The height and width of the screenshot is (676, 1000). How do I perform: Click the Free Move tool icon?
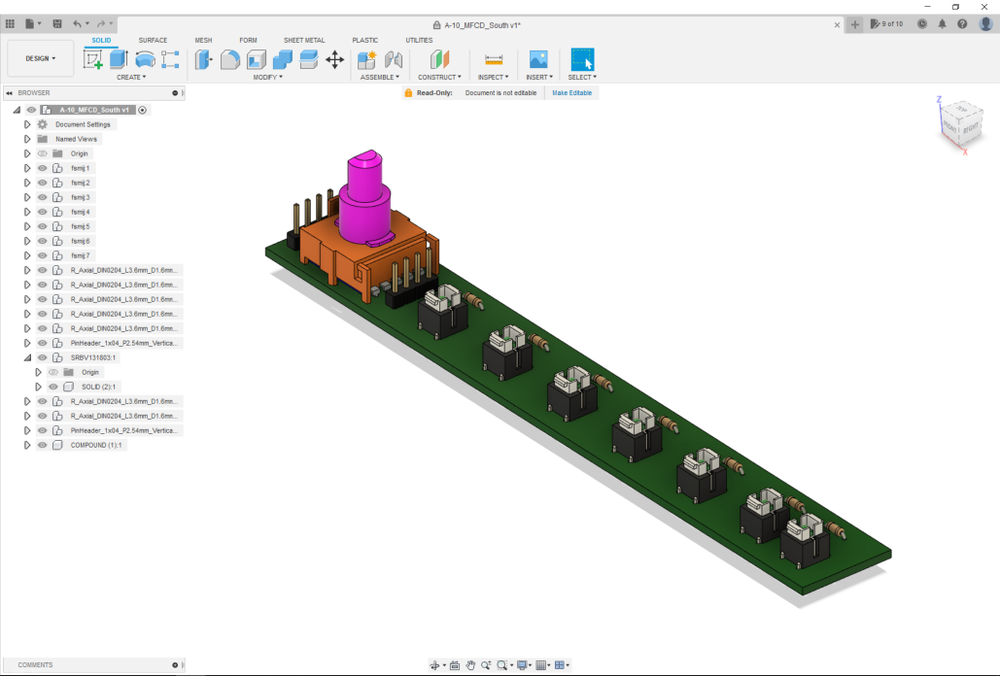tap(335, 59)
